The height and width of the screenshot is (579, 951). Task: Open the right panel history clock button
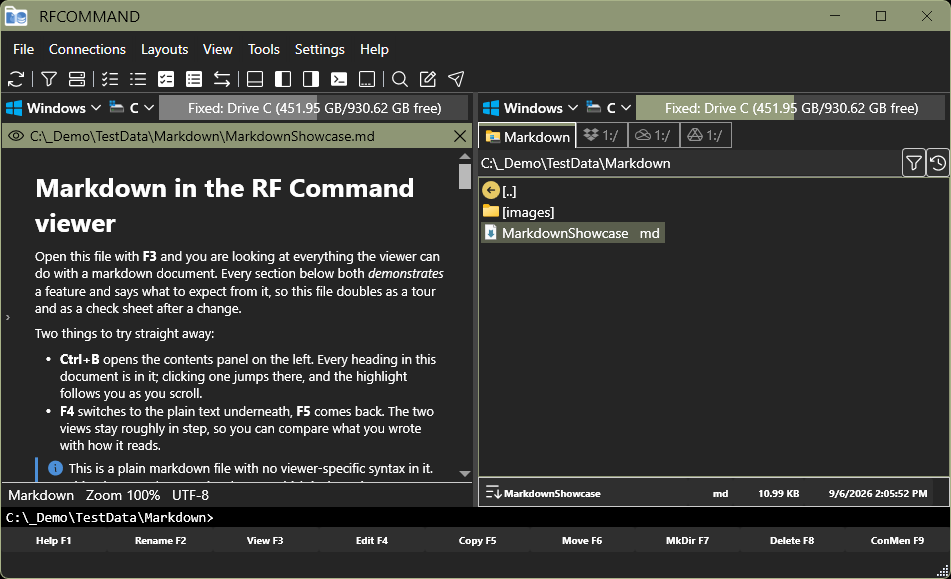point(938,162)
